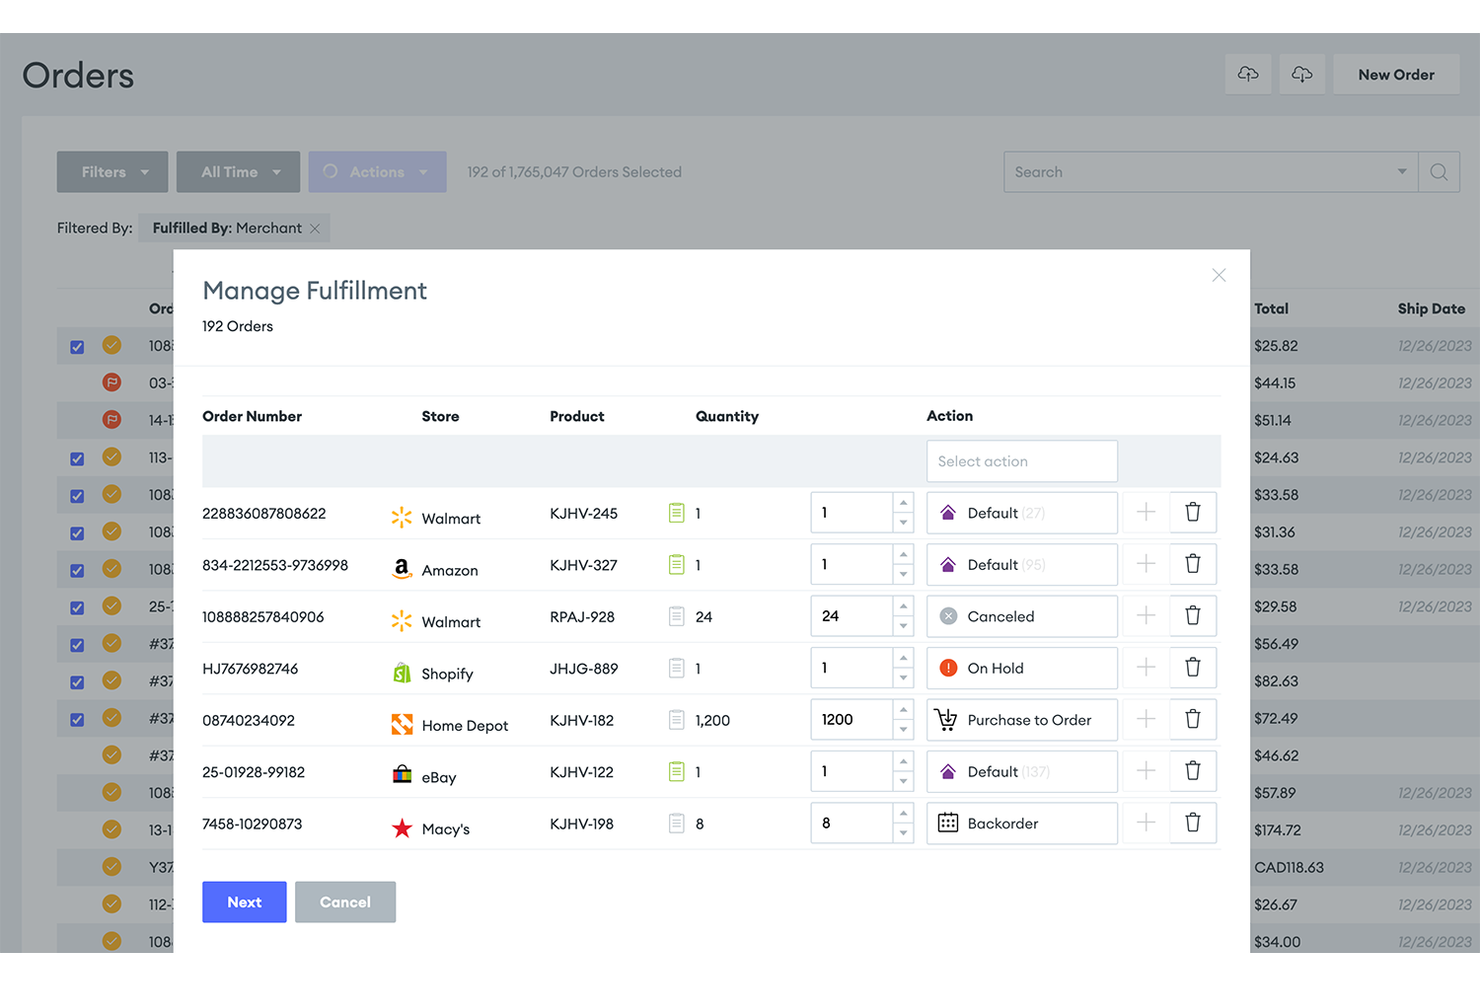Click the cloud import icon near New Order
Screen dimensions: 1480x987
[x=1248, y=73]
